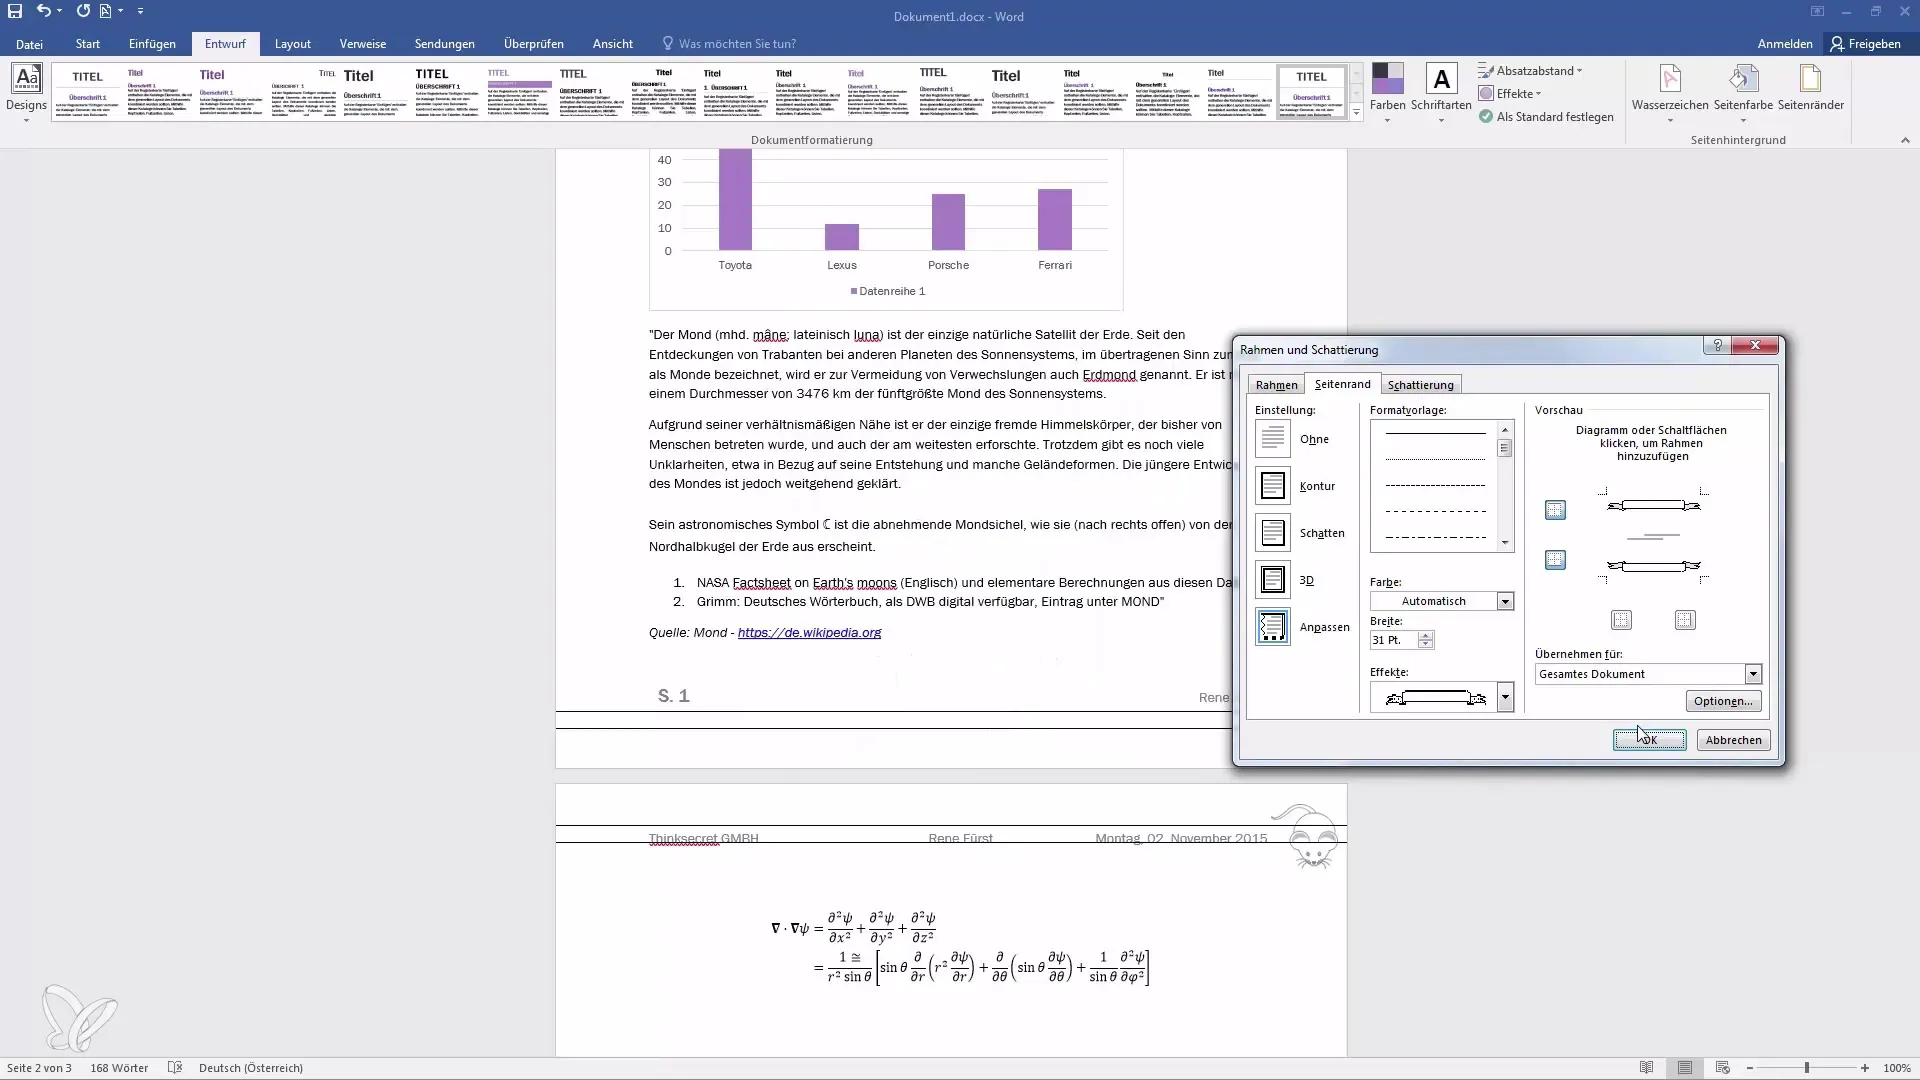Click the Breite width input field
Image resolution: width=1920 pixels, height=1080 pixels.
[x=1394, y=640]
